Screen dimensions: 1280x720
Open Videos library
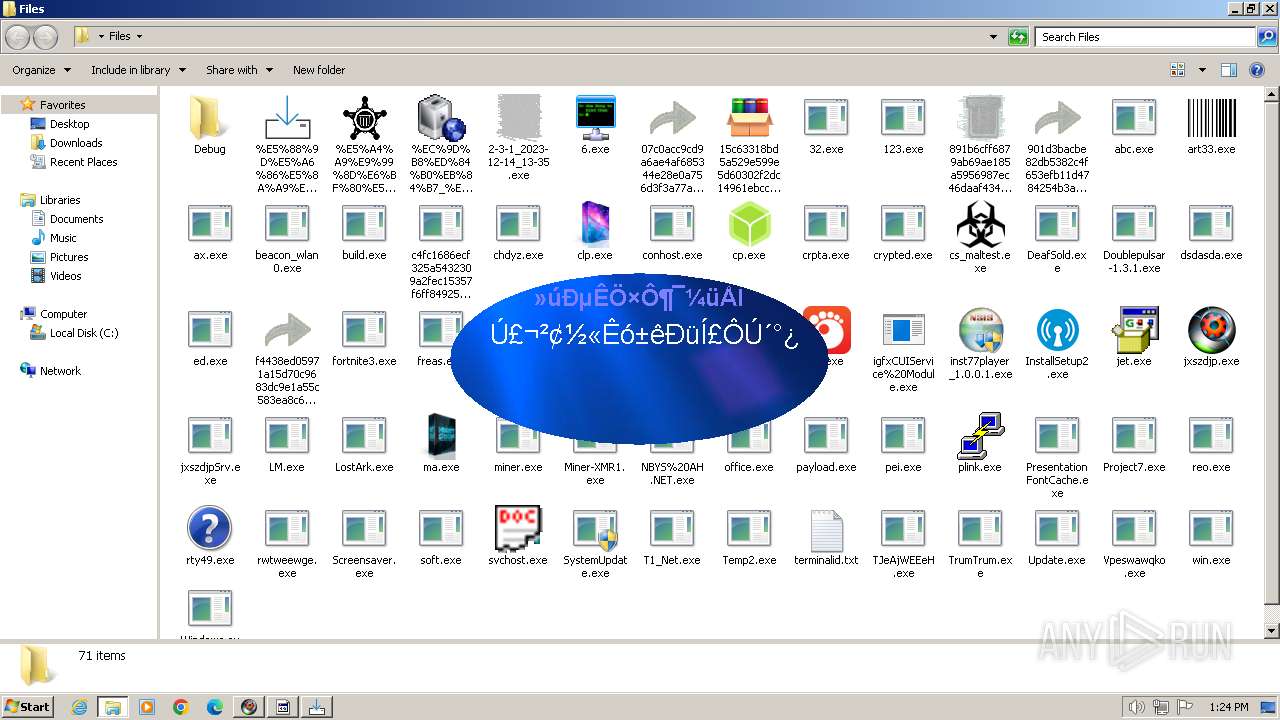pyautogui.click(x=66, y=276)
